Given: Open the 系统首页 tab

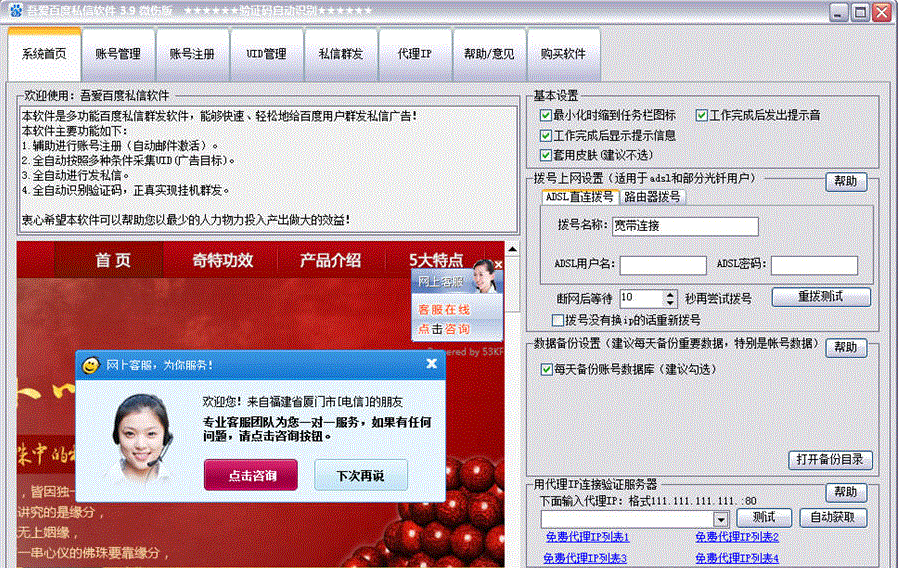Looking at the screenshot, I should 44,54.
